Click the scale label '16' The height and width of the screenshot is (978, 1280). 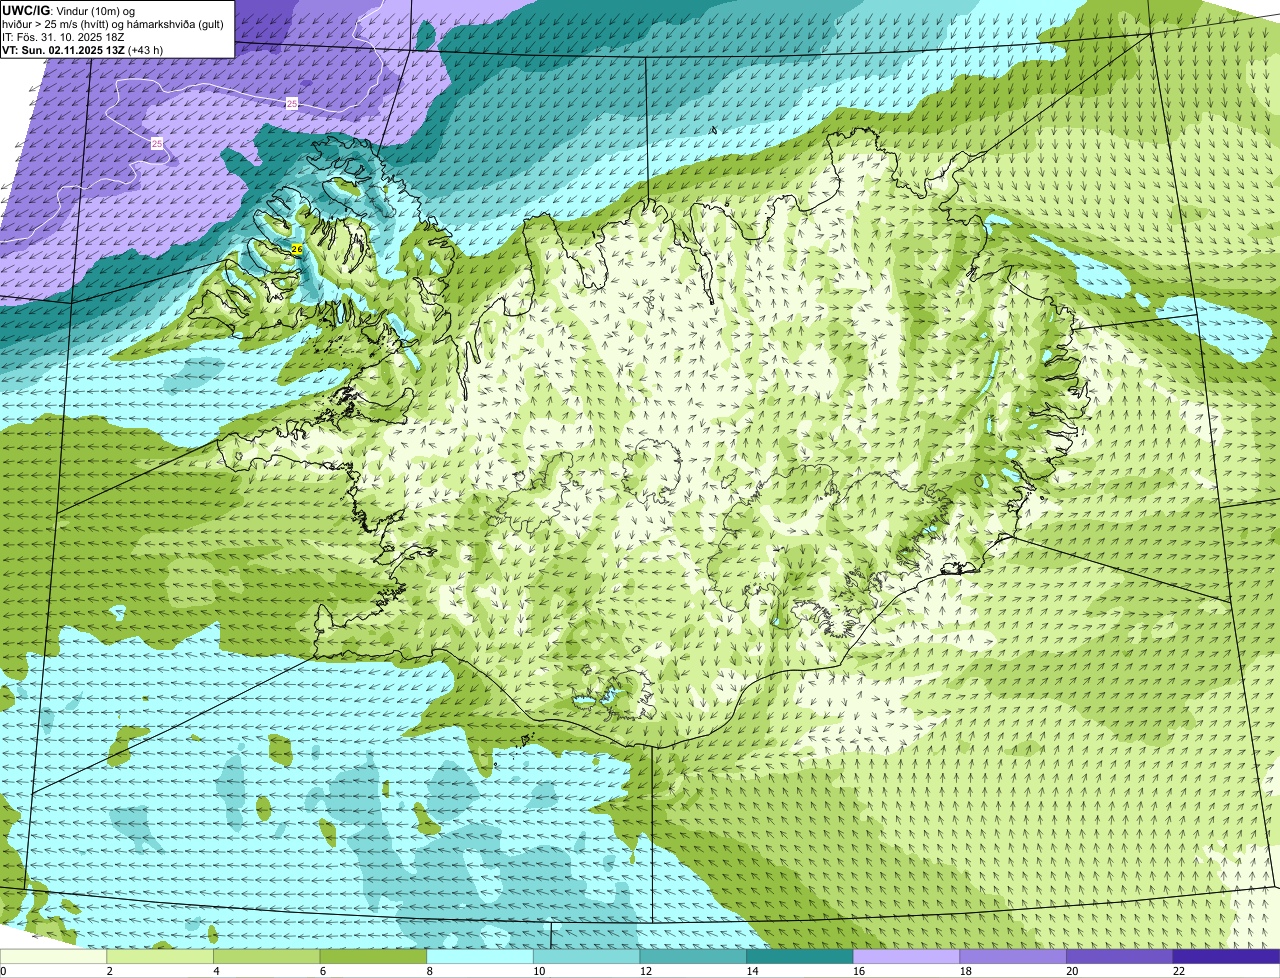pyautogui.click(x=859, y=971)
